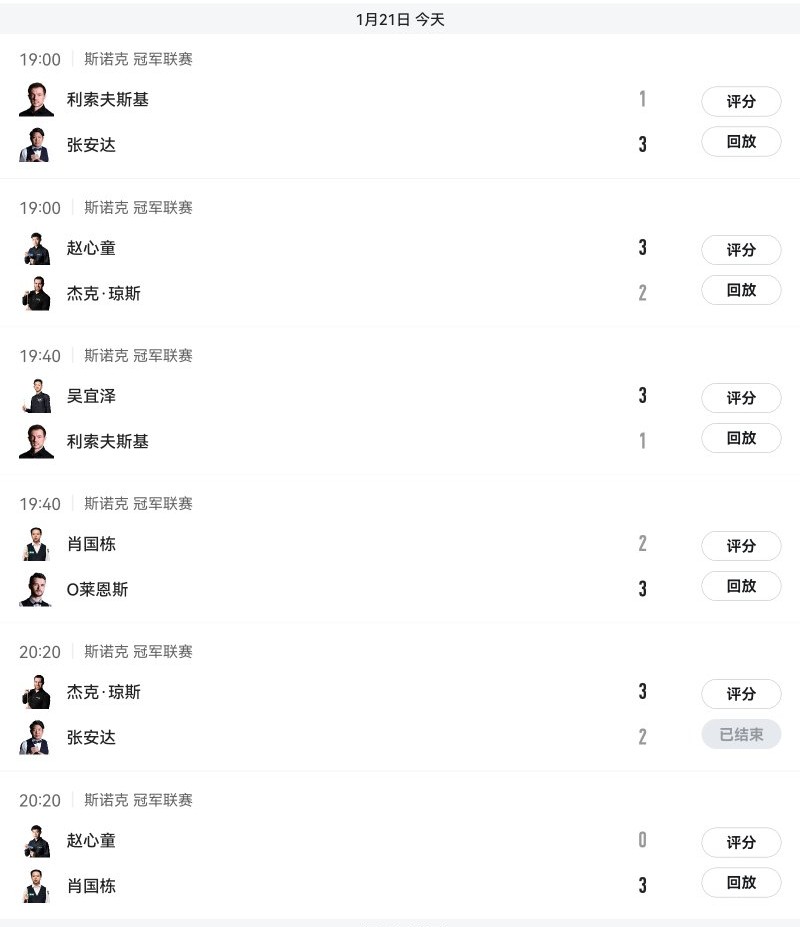Image resolution: width=800 pixels, height=927 pixels.
Task: Watch 回放 of 利索夫斯基 vs 张安达
Action: pos(741,142)
